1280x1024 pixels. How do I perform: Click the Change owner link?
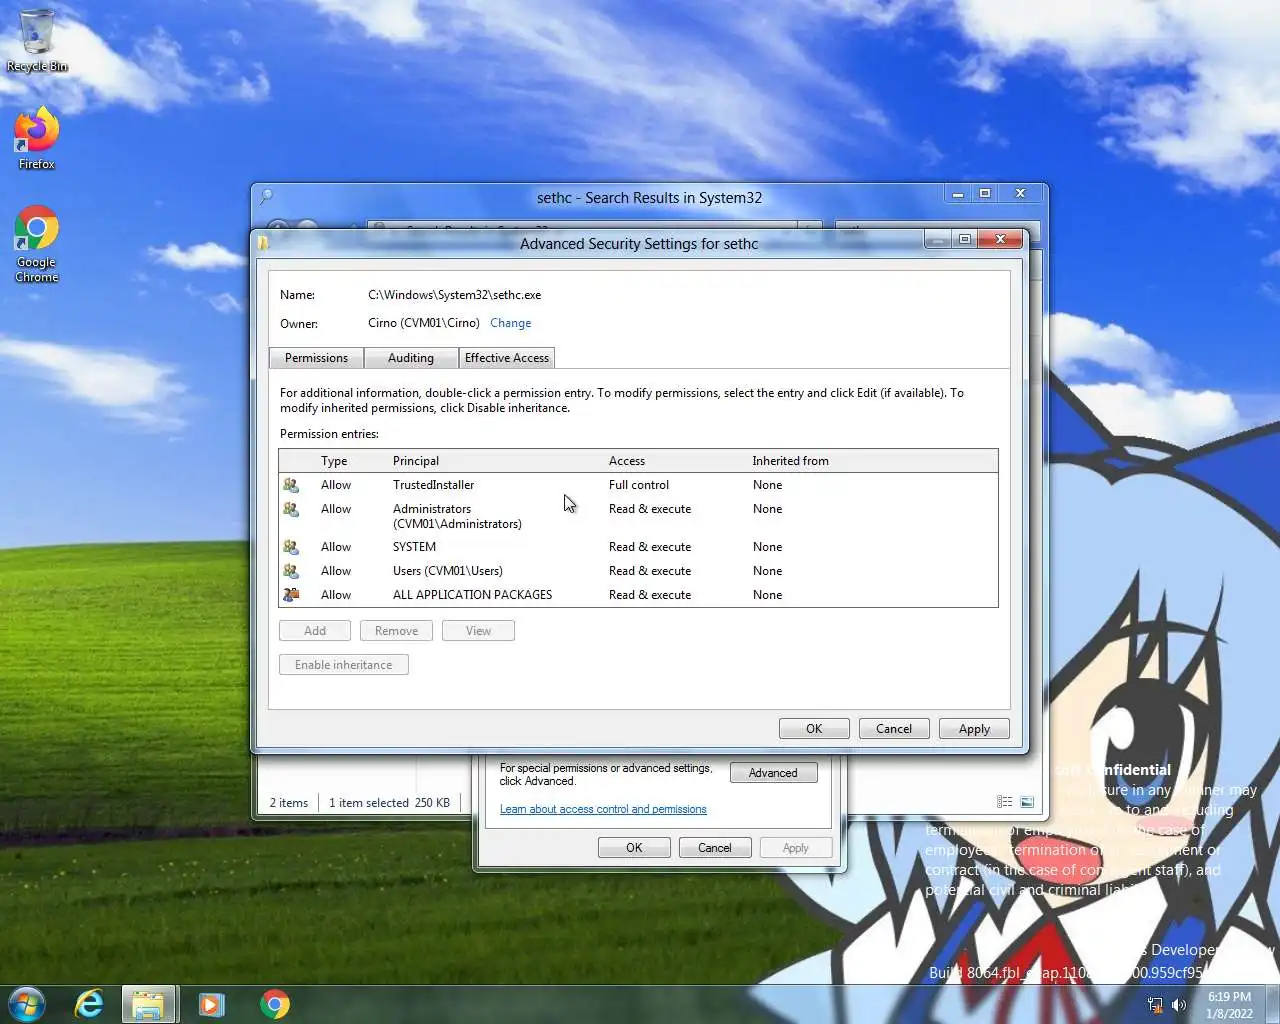pyautogui.click(x=510, y=323)
